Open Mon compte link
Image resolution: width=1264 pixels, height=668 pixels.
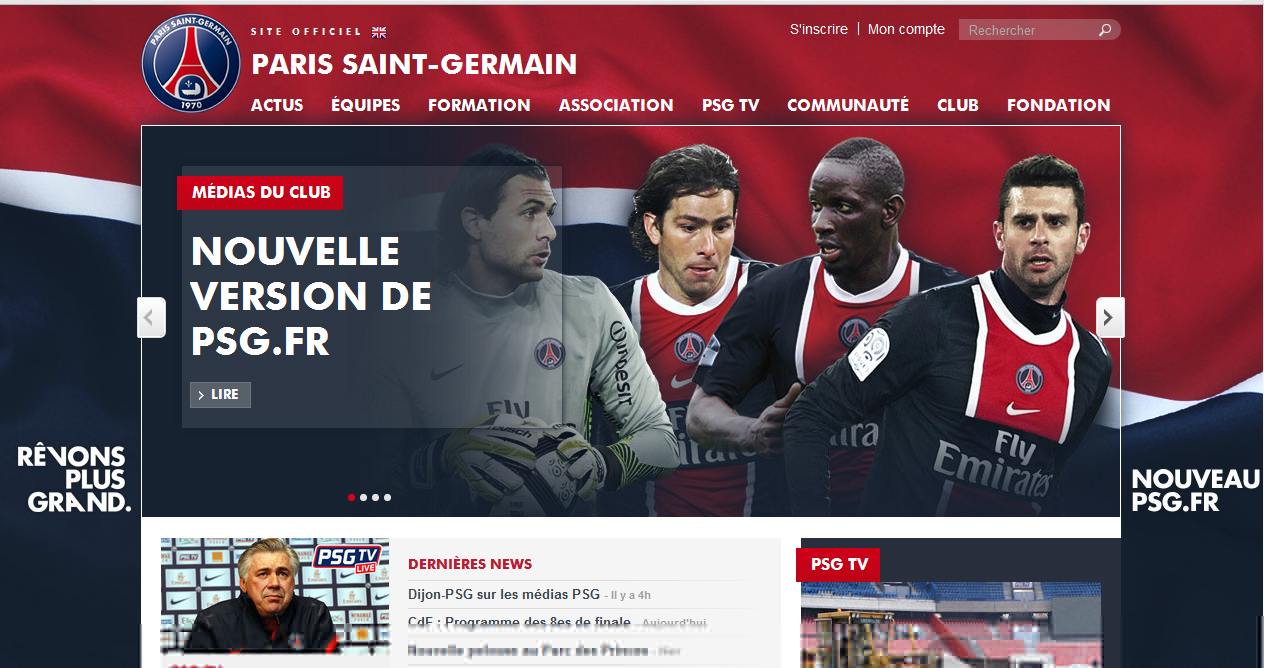coord(906,29)
